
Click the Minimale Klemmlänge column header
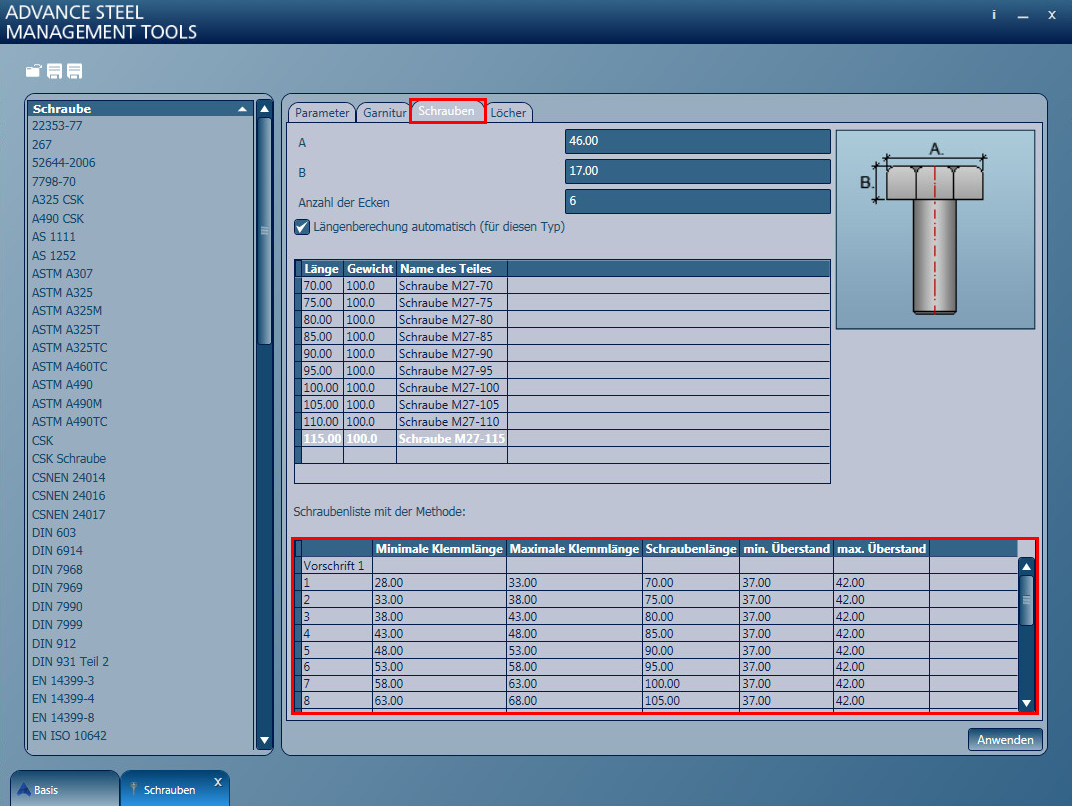[439, 548]
